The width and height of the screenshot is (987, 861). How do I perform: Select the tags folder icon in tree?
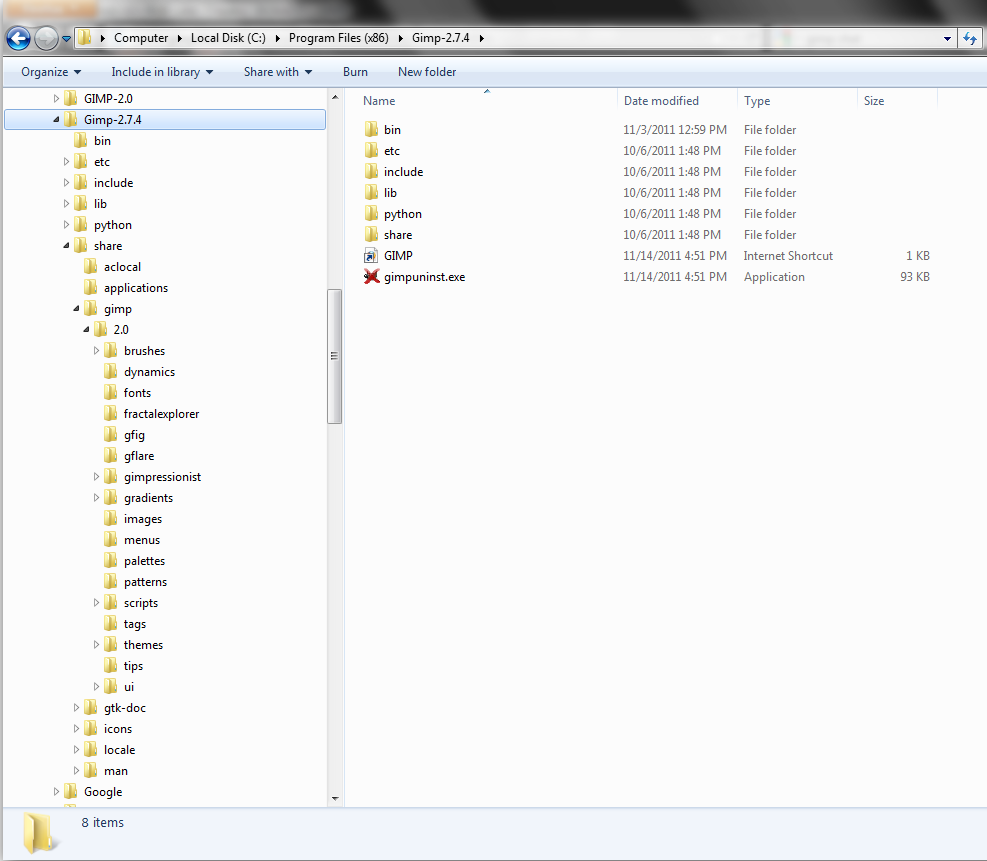111,624
